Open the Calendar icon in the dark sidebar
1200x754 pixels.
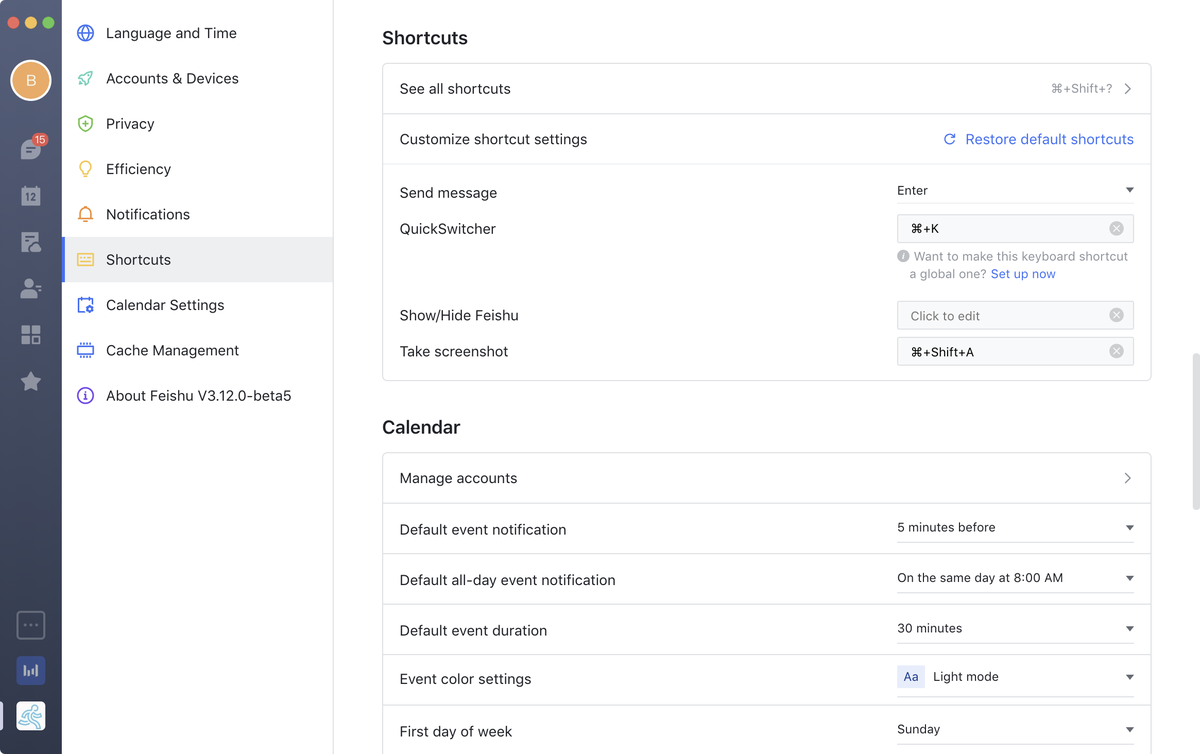31,196
